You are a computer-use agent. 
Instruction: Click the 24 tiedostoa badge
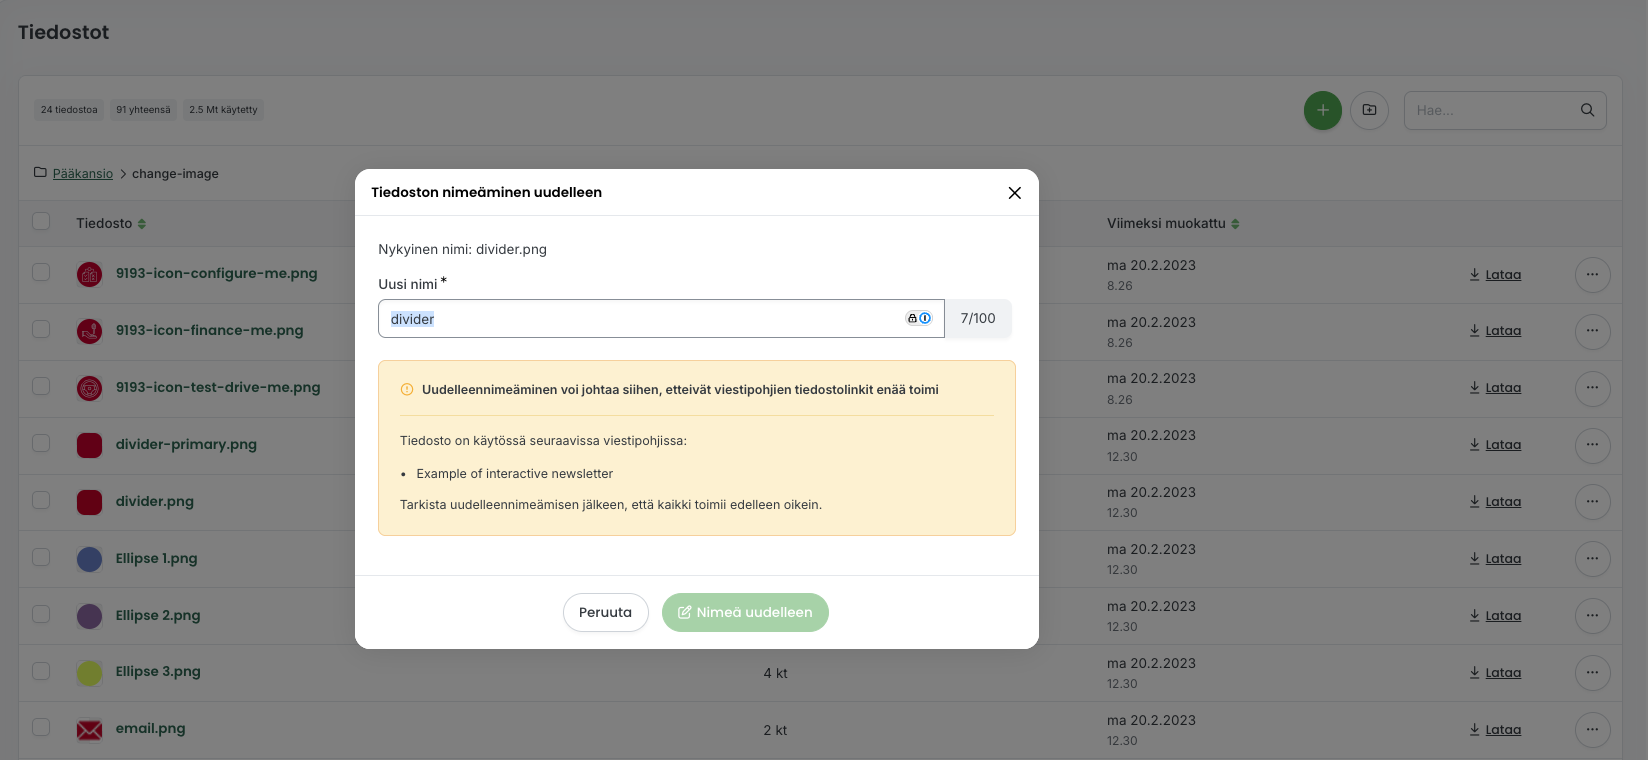click(69, 110)
